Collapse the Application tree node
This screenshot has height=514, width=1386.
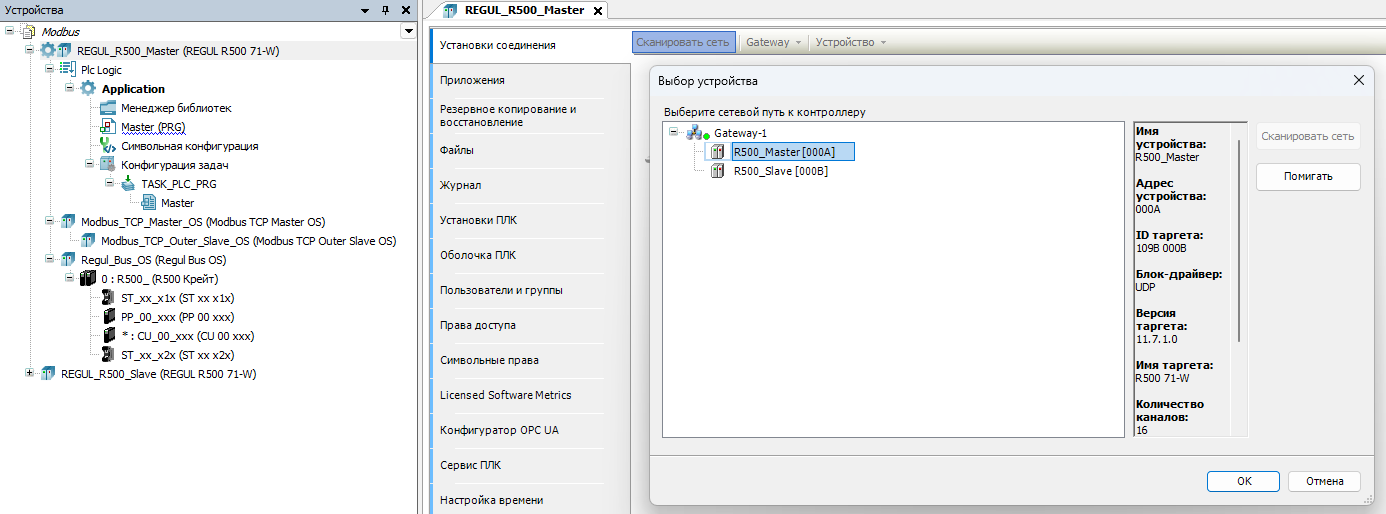coord(70,89)
